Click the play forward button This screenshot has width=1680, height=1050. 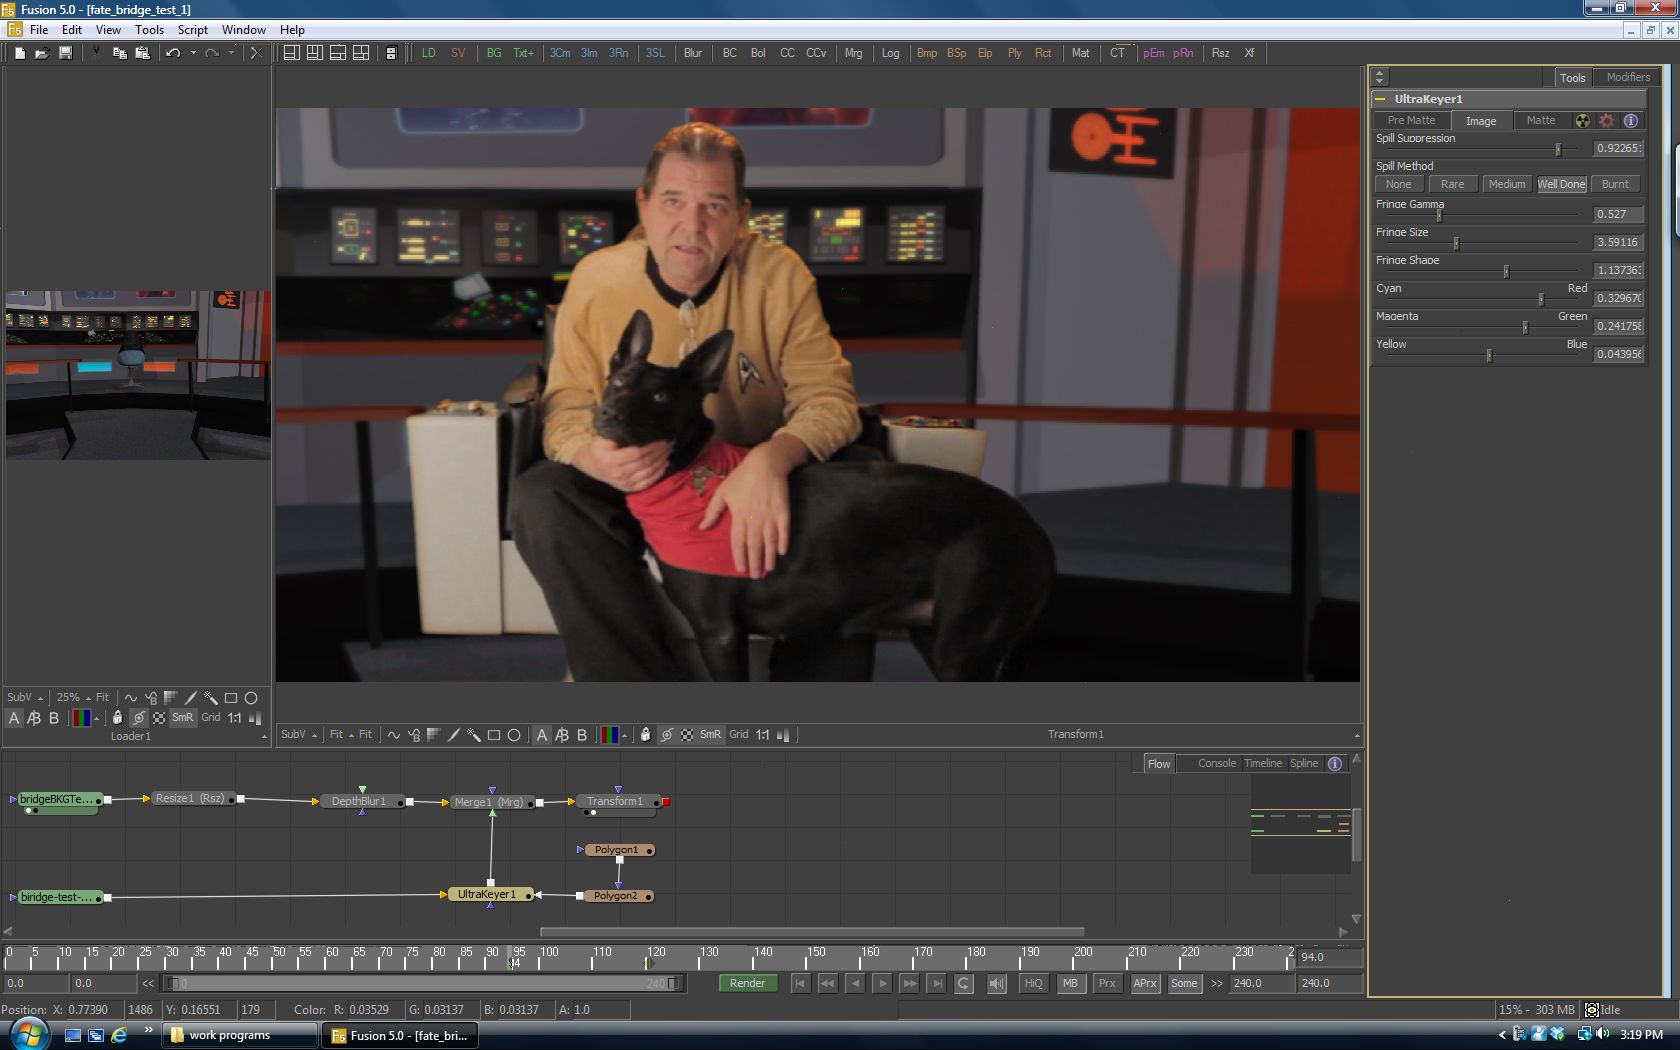click(x=882, y=984)
